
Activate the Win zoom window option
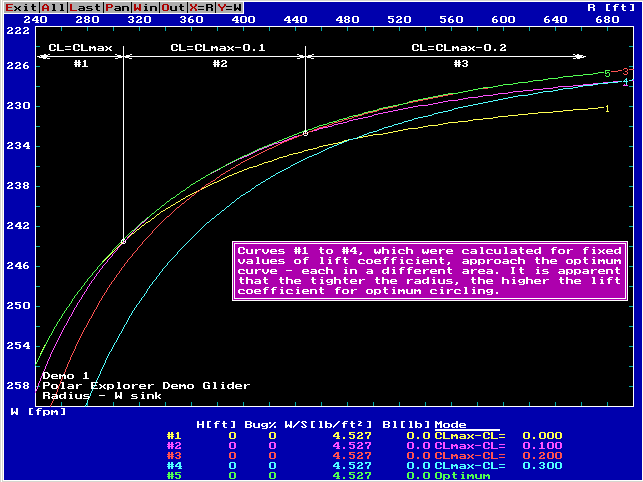pyautogui.click(x=146, y=7)
